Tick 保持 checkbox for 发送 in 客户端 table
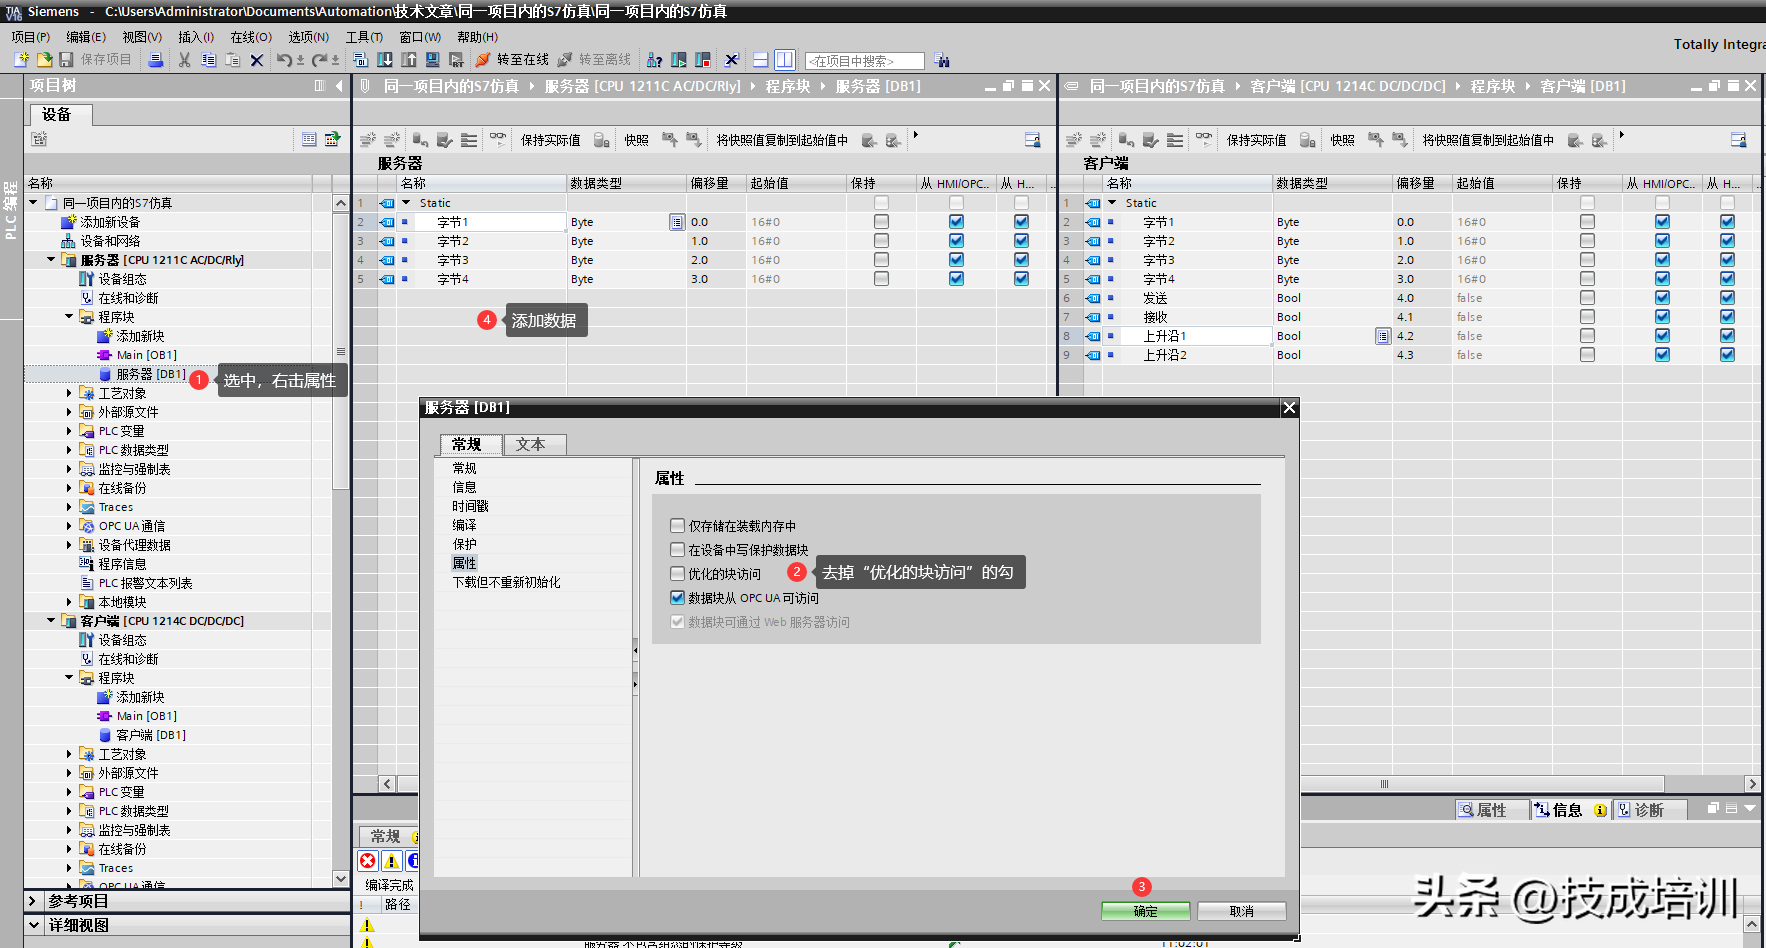 point(1587,298)
